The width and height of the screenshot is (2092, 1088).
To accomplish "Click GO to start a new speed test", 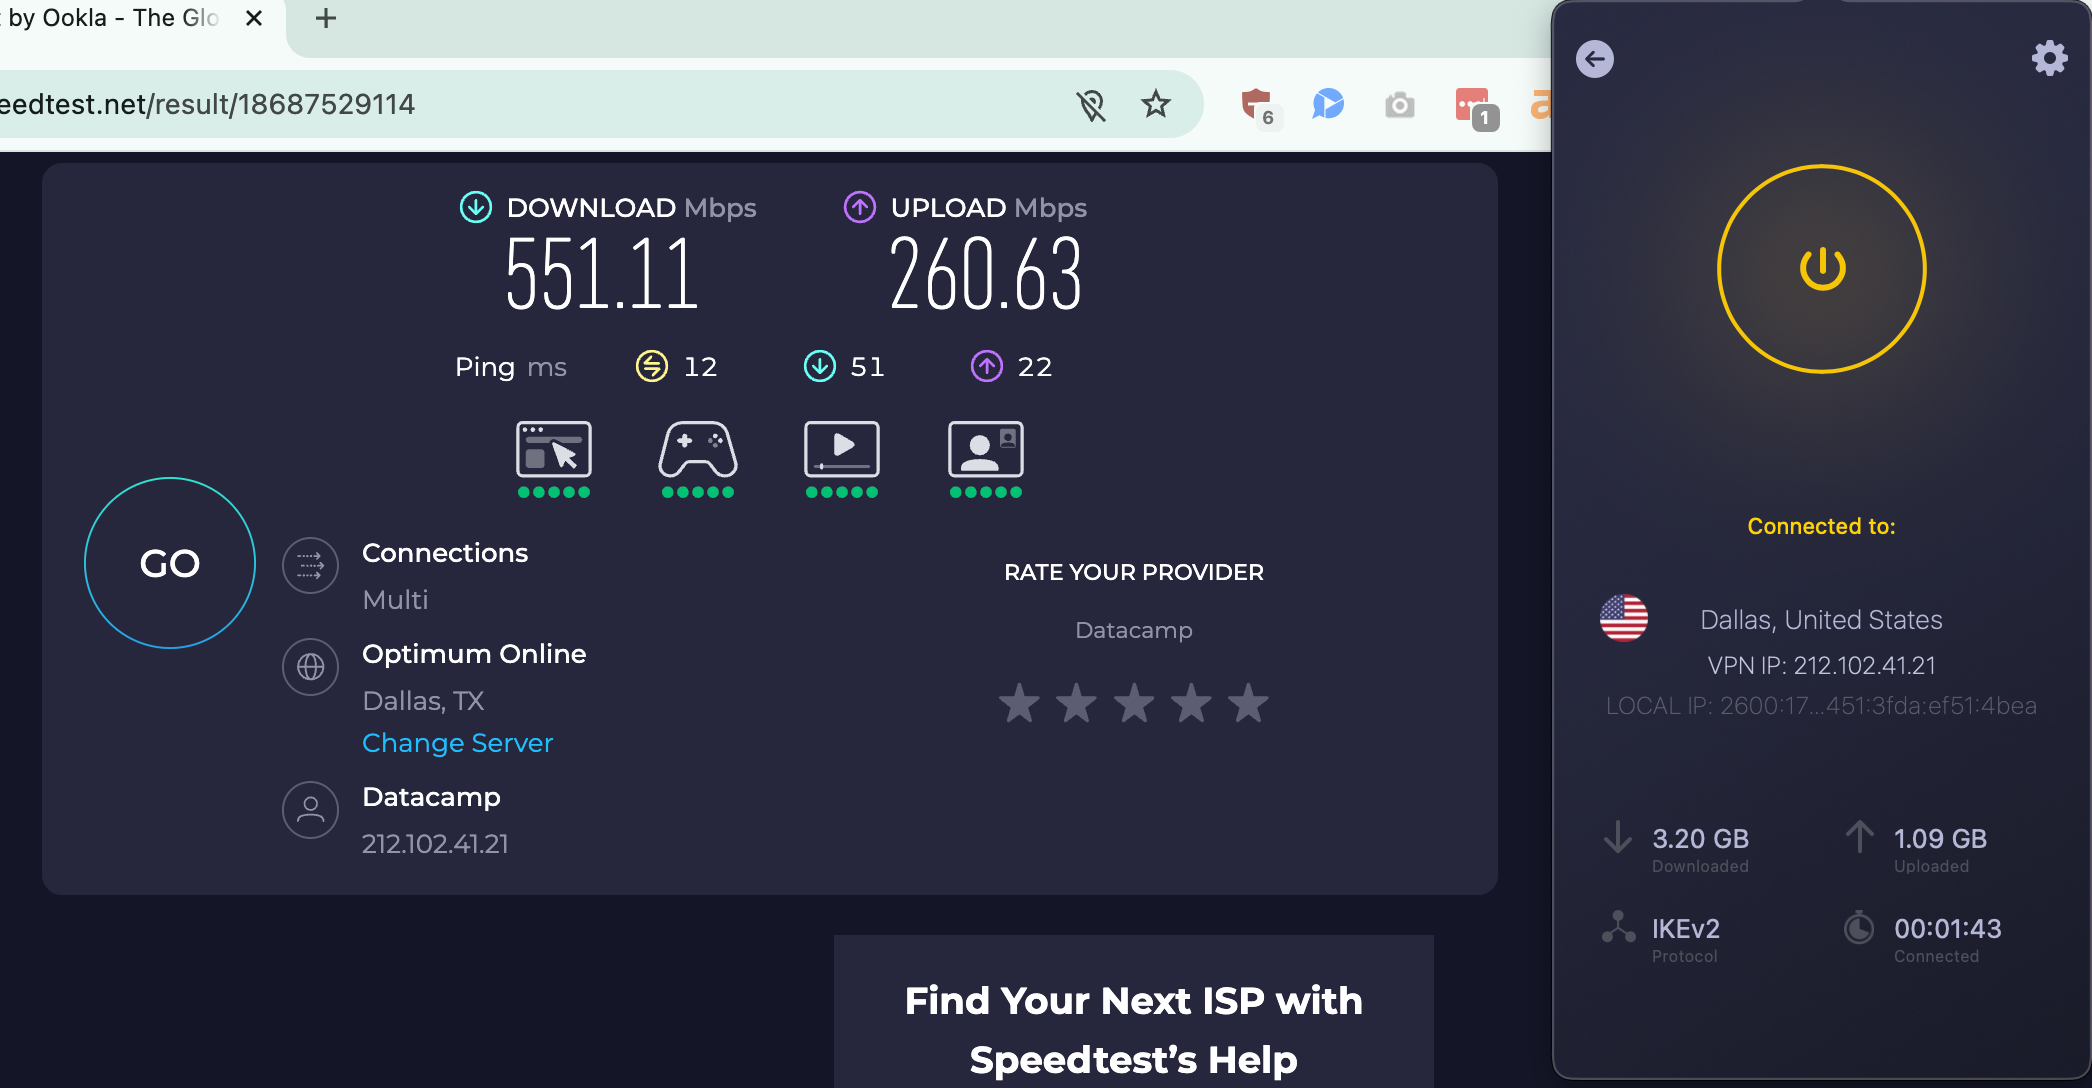I will (x=169, y=563).
